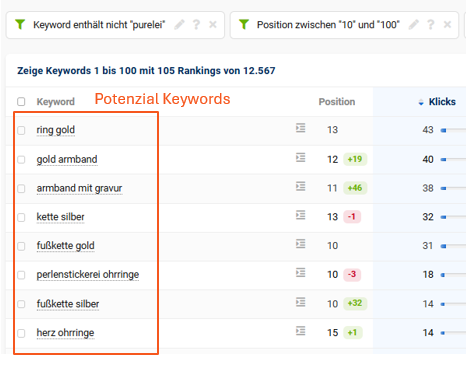Screen dimensions: 466x366
Task: Open the "perlenstickerei ohrringe" keyword link
Action: 88,275
